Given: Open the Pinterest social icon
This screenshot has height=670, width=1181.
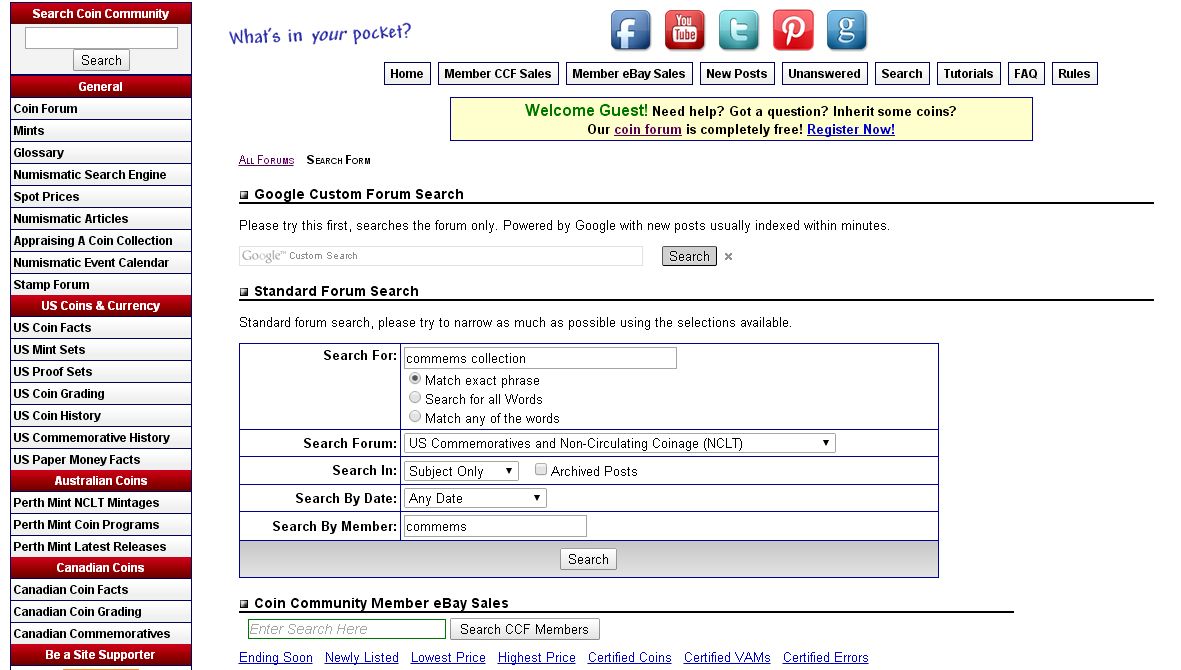Looking at the screenshot, I should (793, 30).
